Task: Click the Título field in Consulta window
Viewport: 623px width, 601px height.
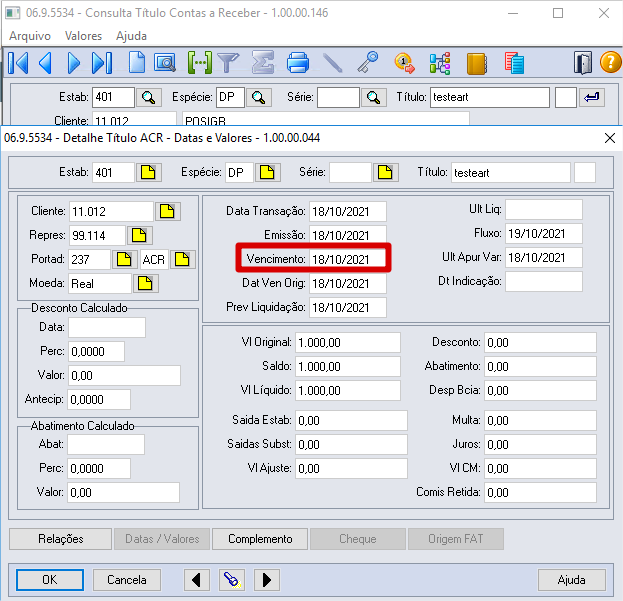Action: point(490,97)
